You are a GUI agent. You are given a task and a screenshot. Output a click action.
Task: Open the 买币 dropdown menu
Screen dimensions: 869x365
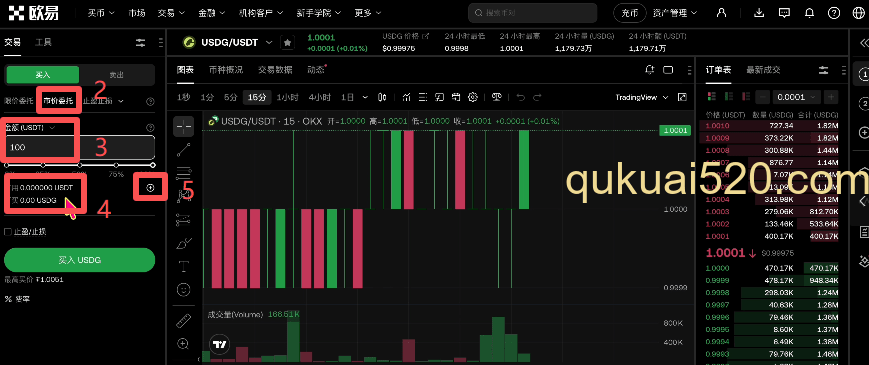pyautogui.click(x=101, y=13)
